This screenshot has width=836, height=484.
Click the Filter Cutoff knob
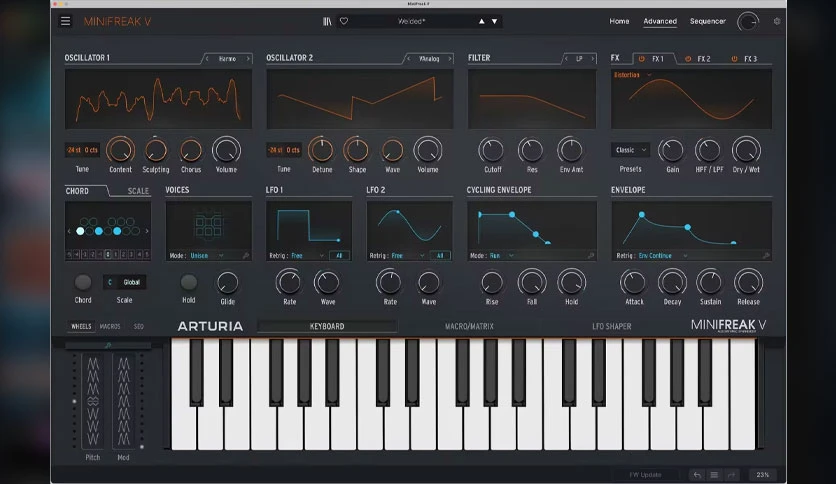click(x=492, y=151)
